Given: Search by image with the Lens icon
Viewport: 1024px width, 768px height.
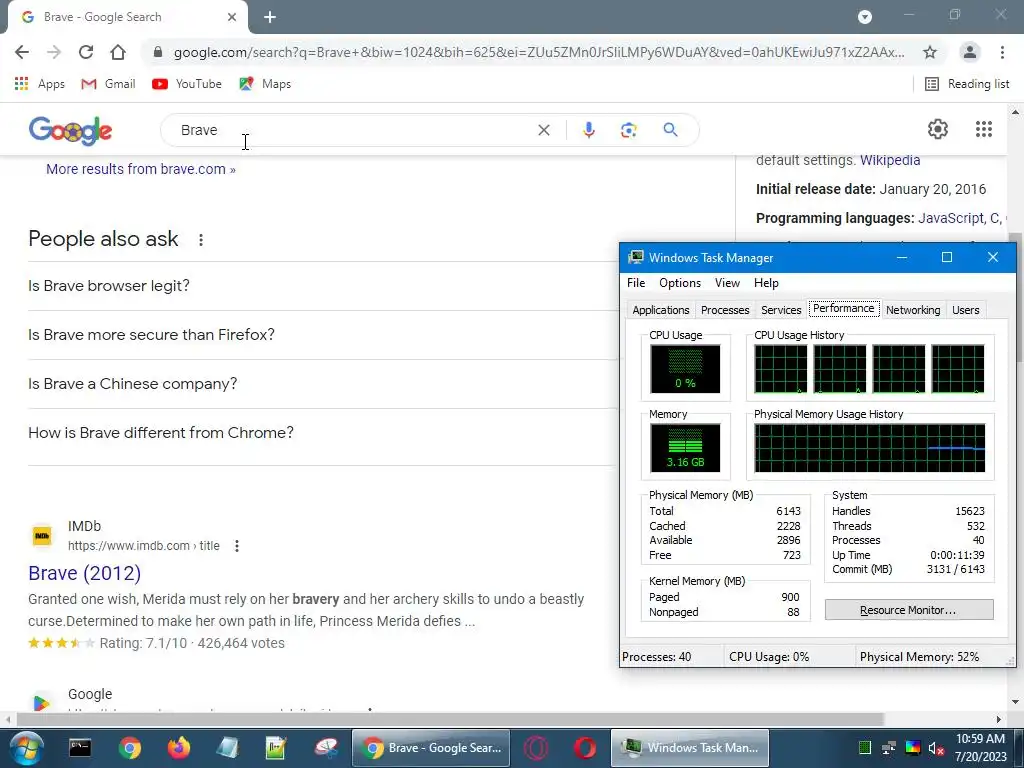Looking at the screenshot, I should click(x=628, y=130).
